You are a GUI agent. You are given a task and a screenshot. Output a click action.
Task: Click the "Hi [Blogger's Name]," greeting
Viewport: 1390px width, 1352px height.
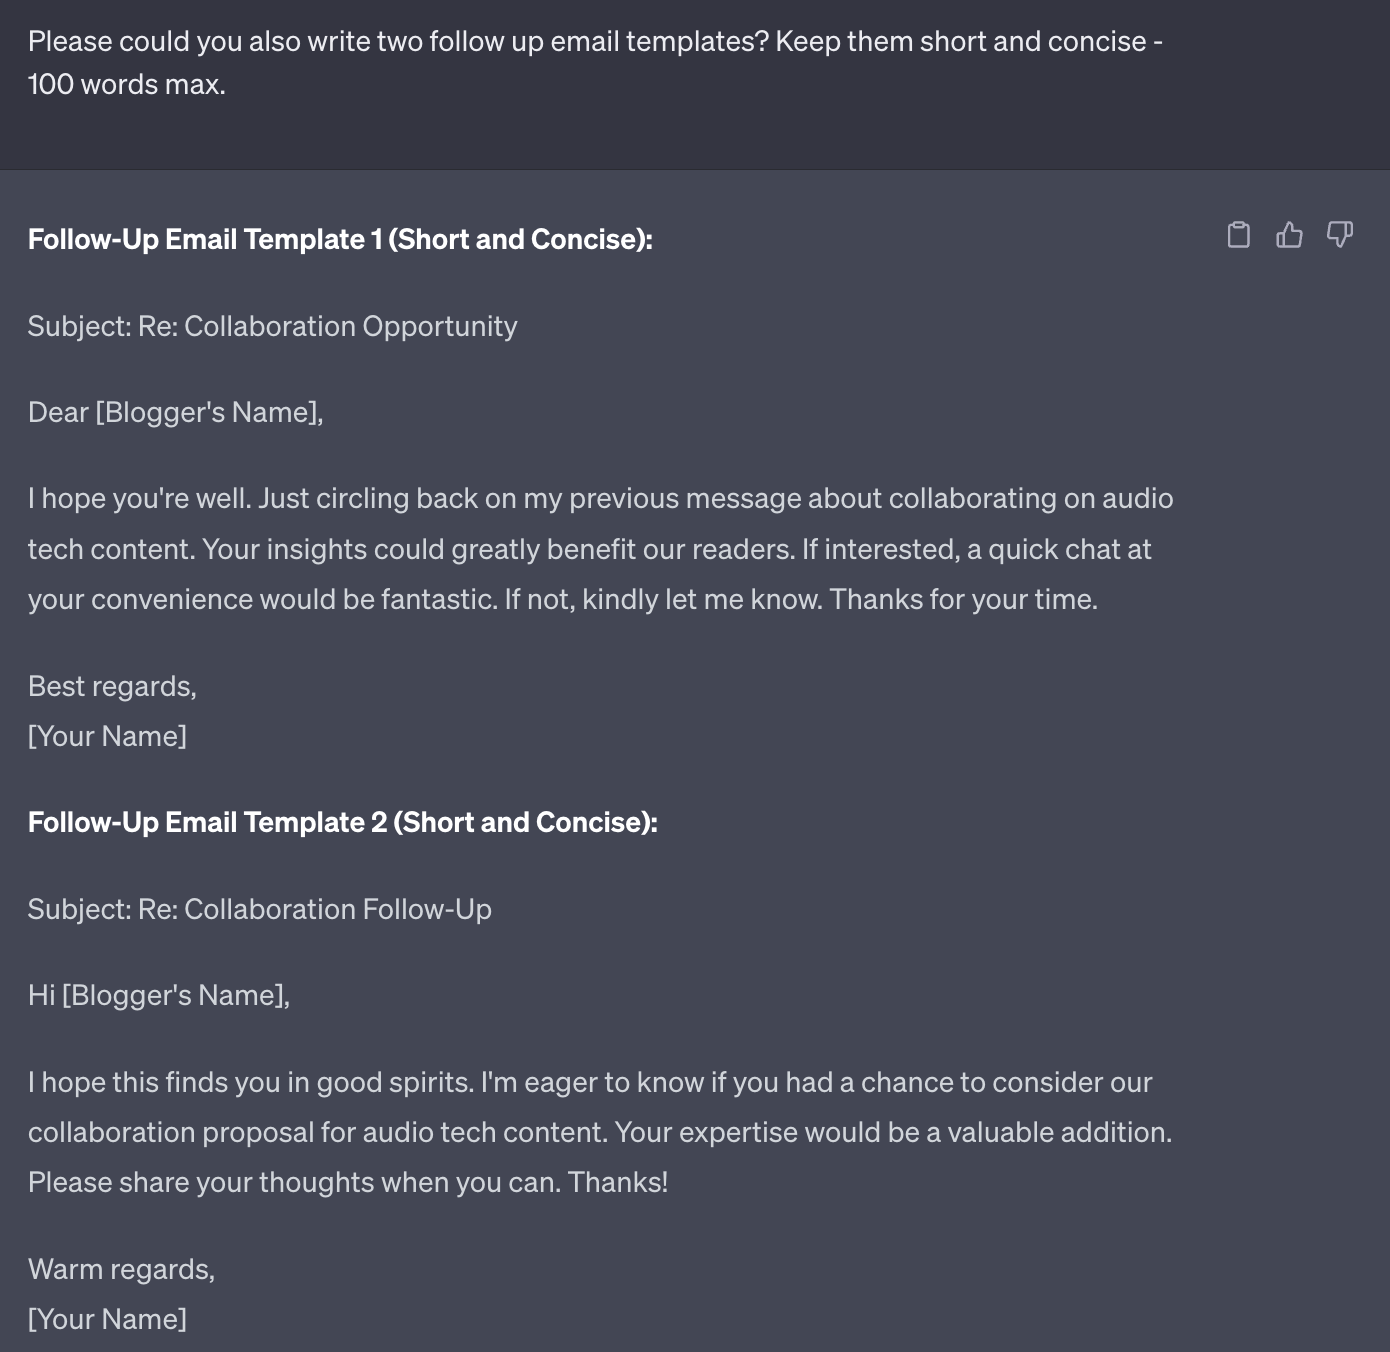point(159,995)
